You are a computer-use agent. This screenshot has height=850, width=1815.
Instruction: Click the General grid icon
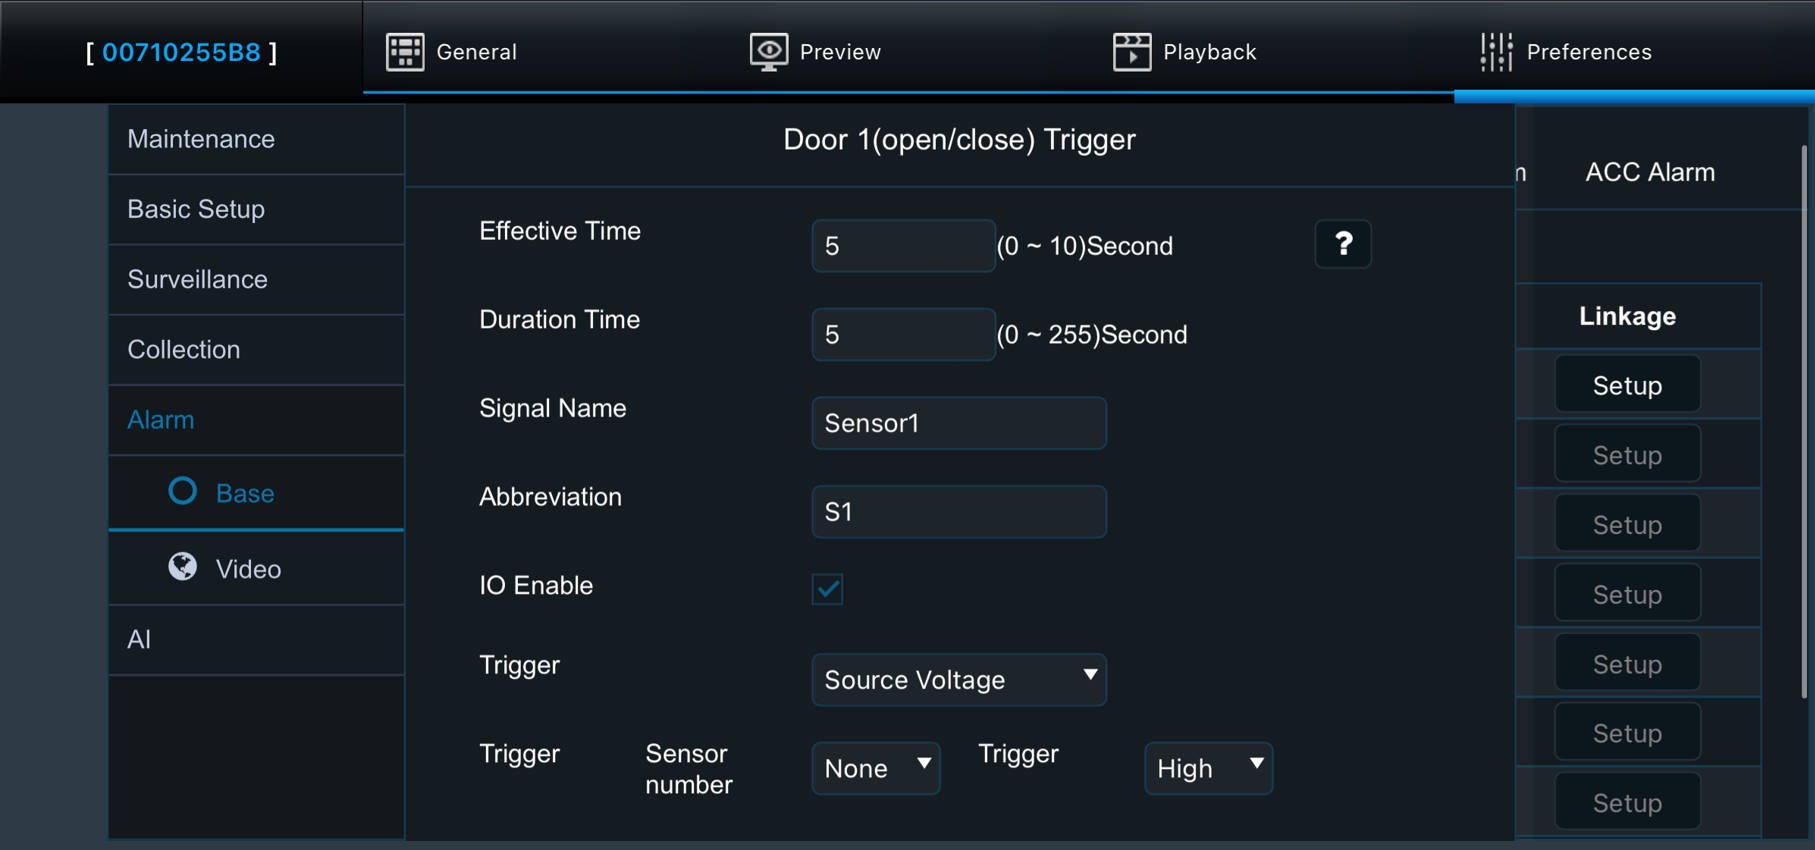click(x=405, y=52)
